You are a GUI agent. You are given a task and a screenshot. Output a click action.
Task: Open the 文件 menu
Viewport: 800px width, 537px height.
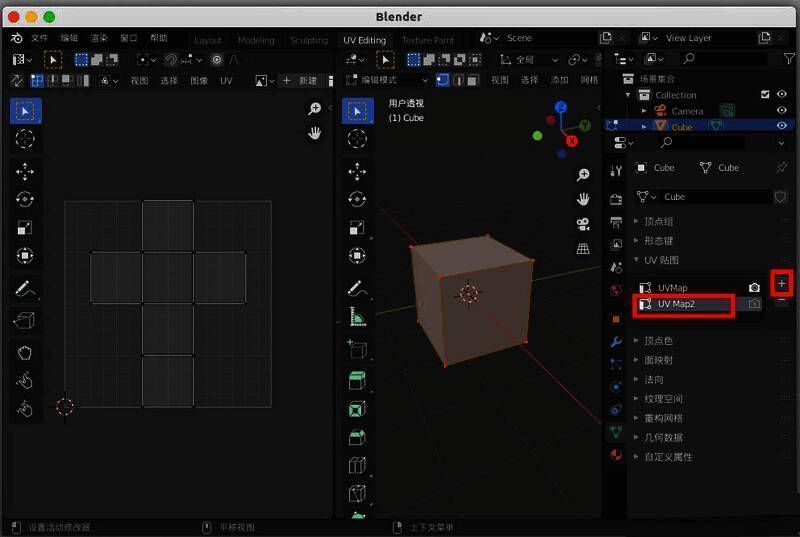[39, 38]
